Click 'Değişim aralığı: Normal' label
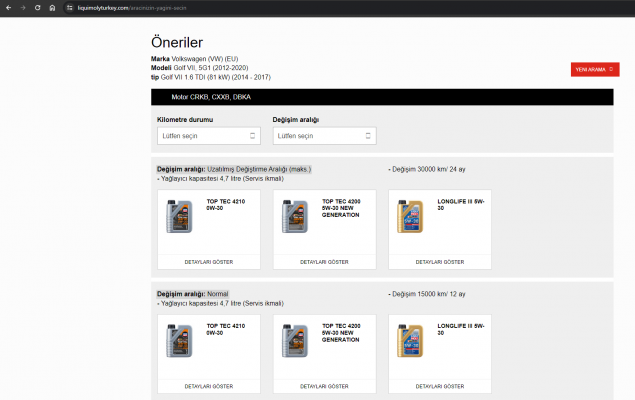 pyautogui.click(x=193, y=294)
